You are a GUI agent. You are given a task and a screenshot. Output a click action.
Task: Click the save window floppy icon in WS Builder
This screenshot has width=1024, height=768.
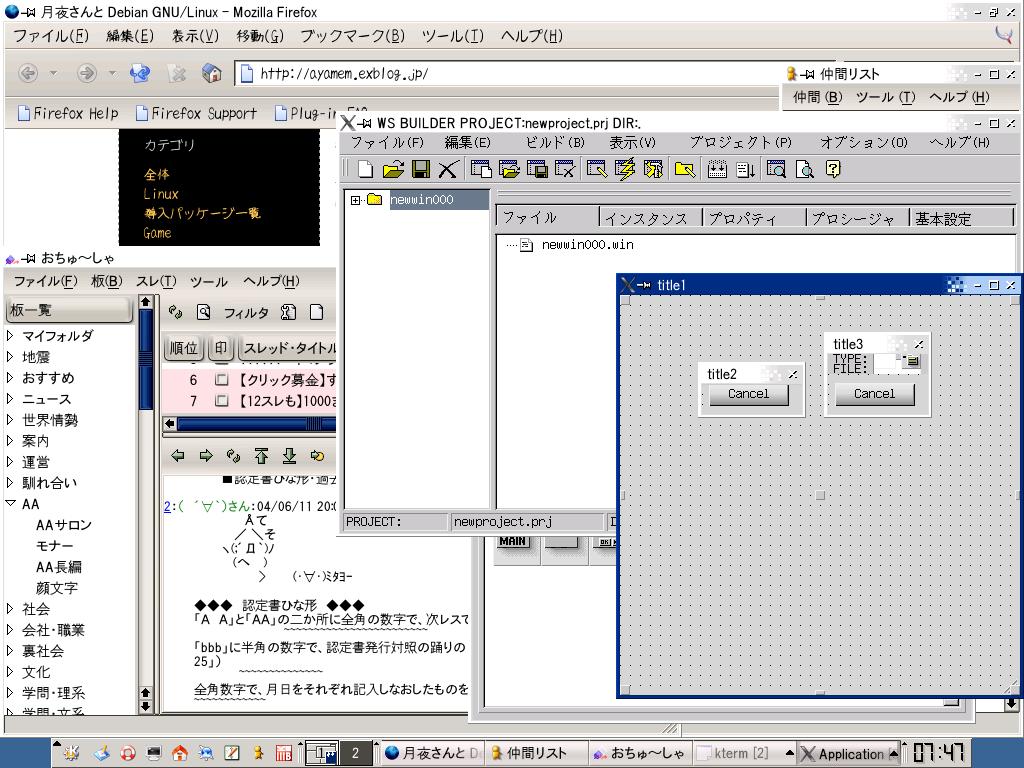click(537, 170)
